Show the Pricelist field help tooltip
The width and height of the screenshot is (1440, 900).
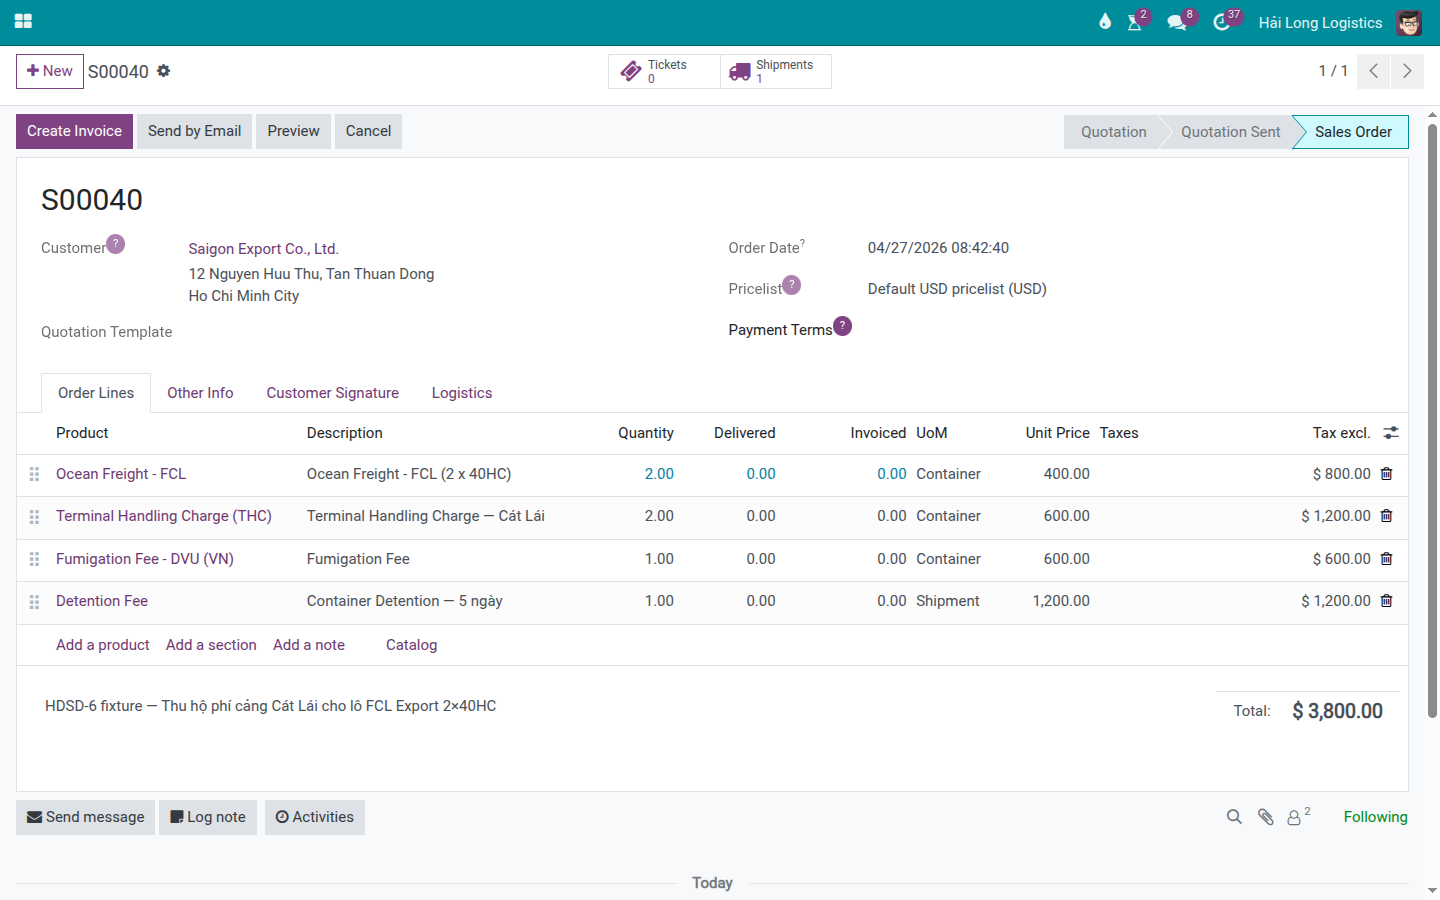(792, 285)
